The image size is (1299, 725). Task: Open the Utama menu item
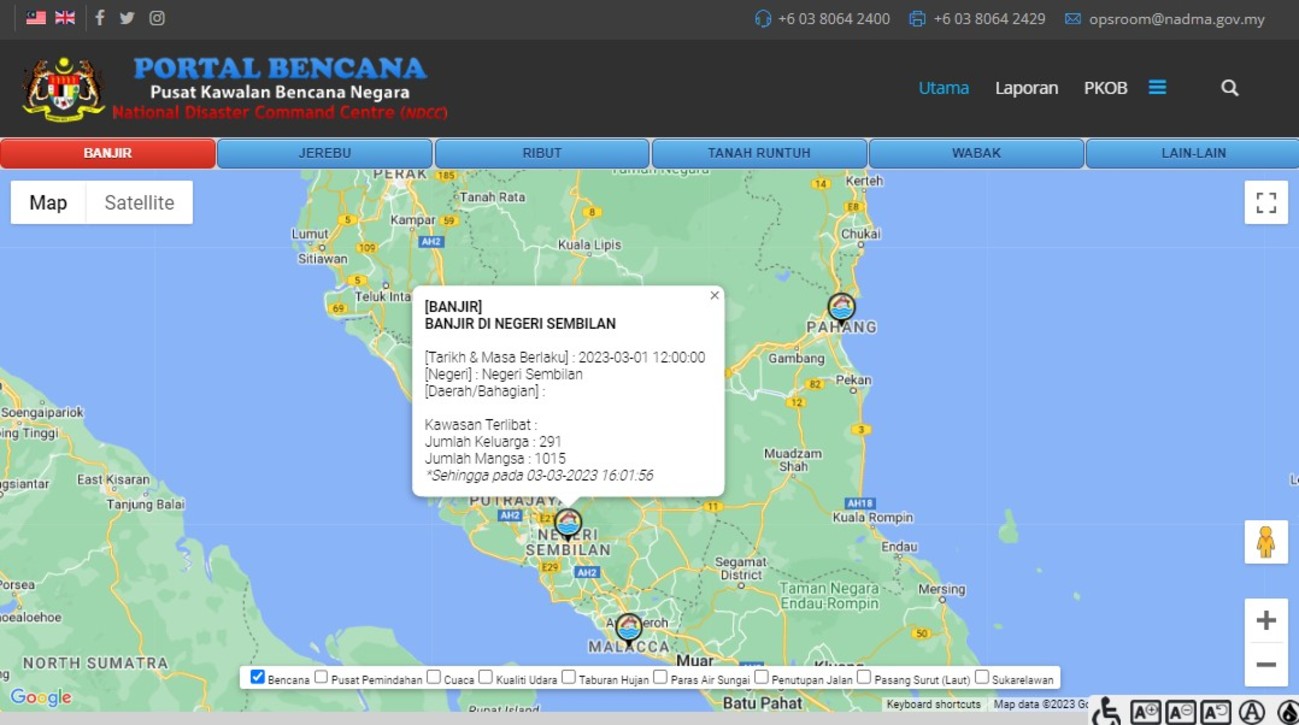(x=944, y=88)
